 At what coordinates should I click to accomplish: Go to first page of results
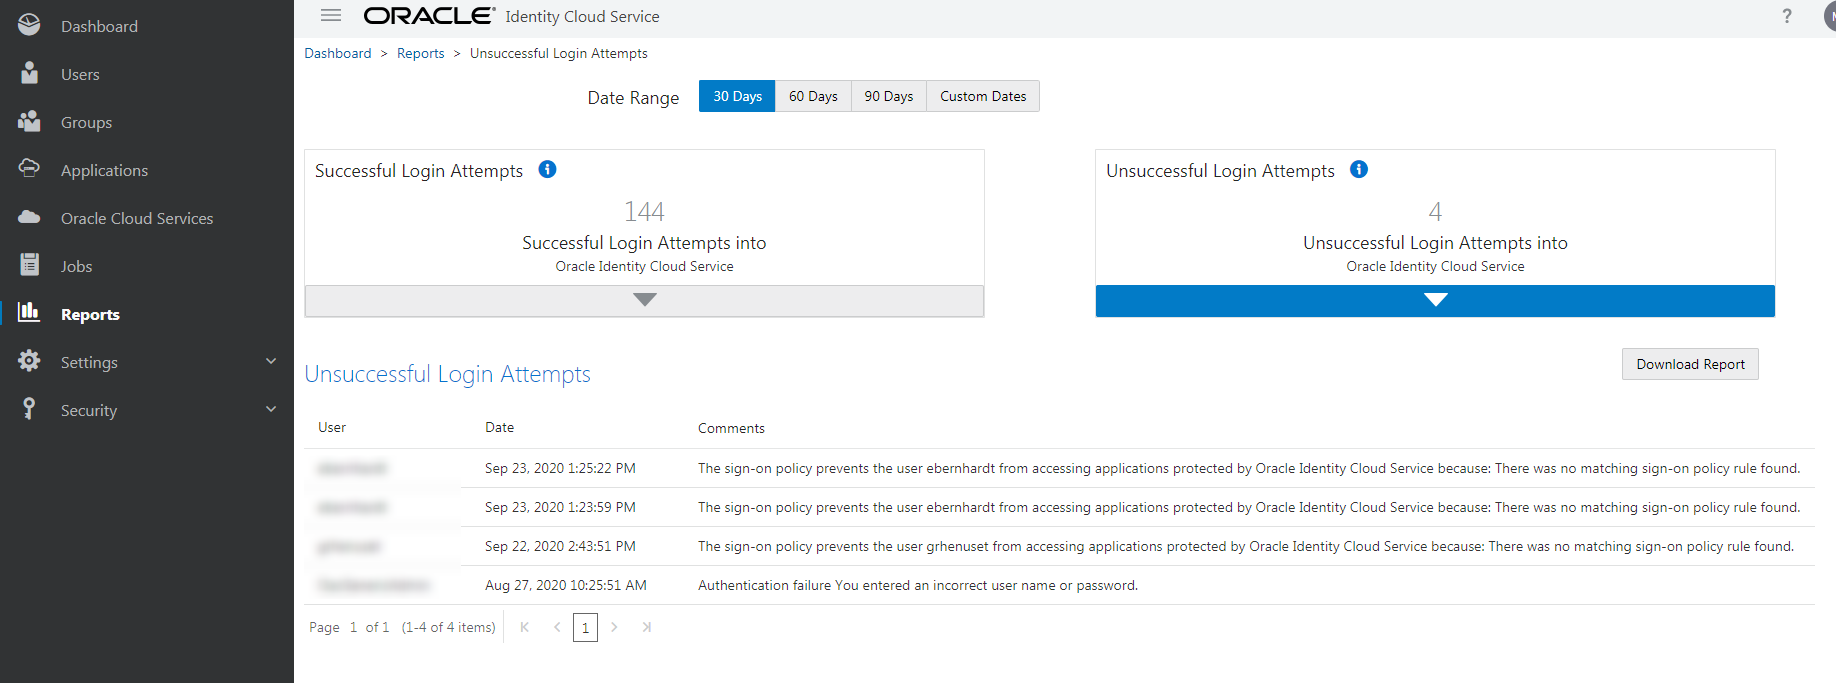click(524, 627)
